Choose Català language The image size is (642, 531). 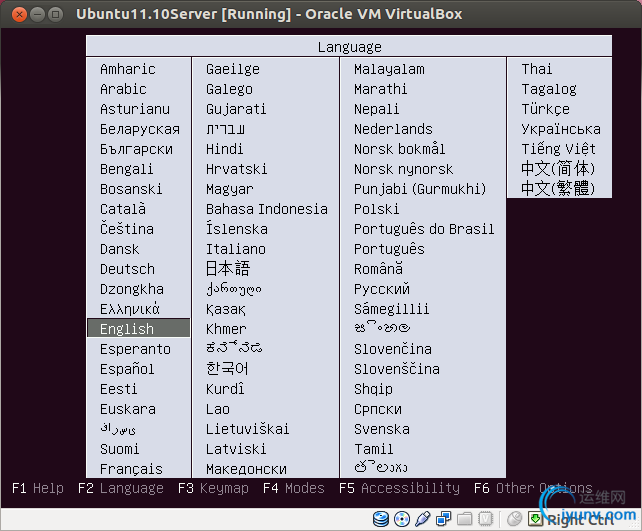pos(123,209)
